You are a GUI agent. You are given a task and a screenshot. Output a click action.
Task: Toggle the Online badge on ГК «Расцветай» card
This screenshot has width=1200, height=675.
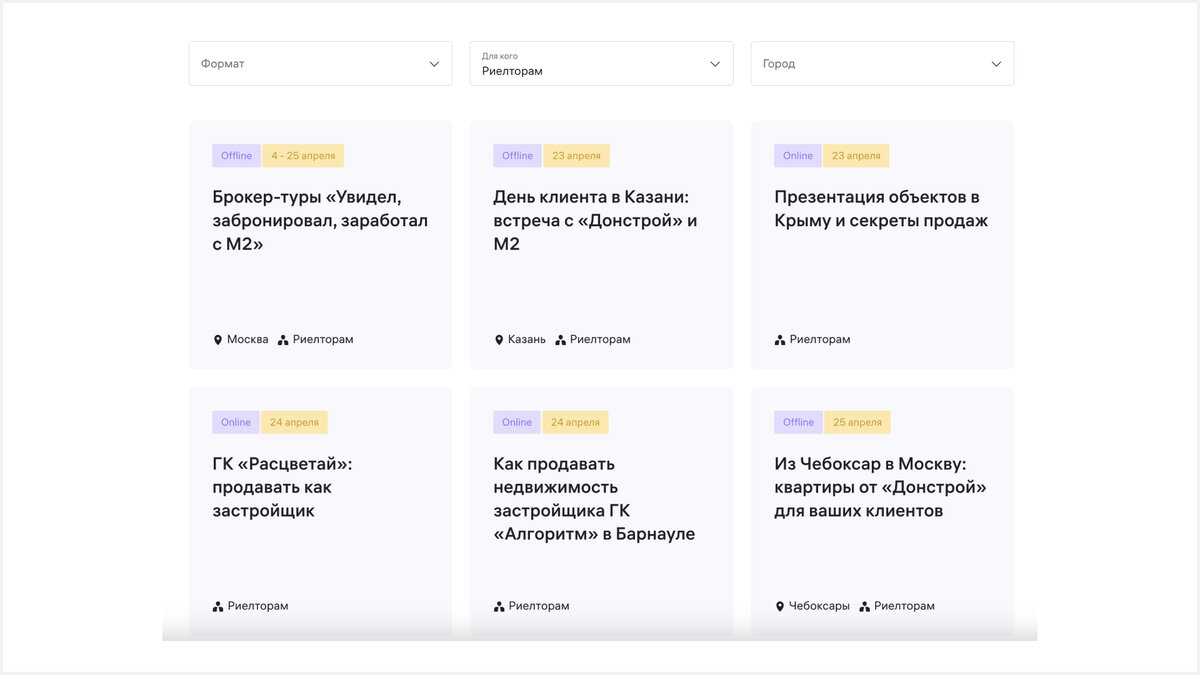click(236, 422)
